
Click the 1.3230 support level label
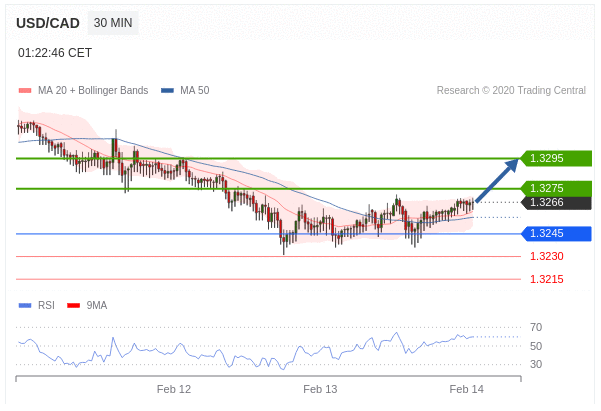tap(547, 256)
